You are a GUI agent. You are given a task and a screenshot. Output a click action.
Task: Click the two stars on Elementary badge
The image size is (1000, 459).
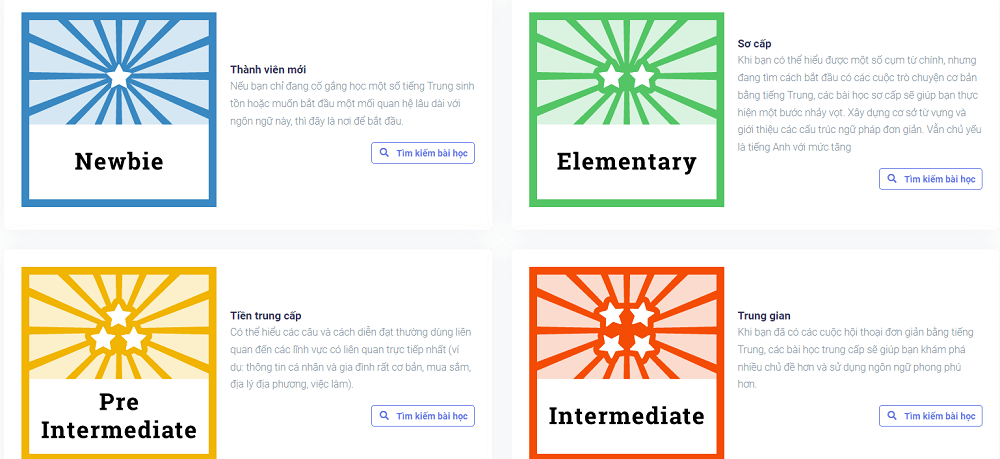(x=626, y=76)
